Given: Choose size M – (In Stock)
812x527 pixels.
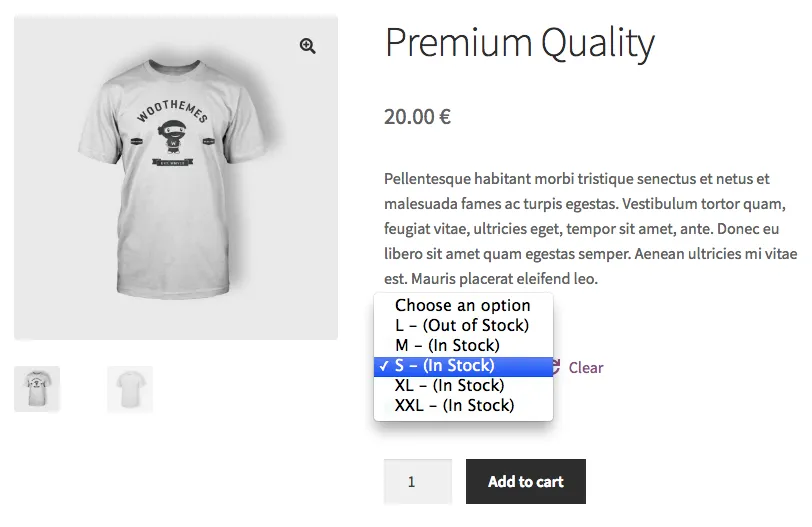Looking at the screenshot, I should tap(447, 346).
